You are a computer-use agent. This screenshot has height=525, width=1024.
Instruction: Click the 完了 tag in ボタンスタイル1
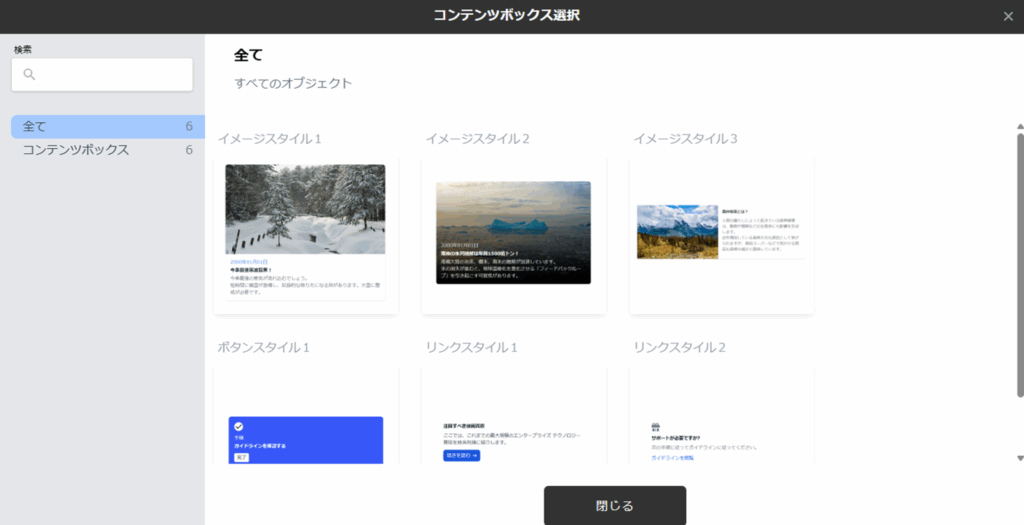point(241,457)
